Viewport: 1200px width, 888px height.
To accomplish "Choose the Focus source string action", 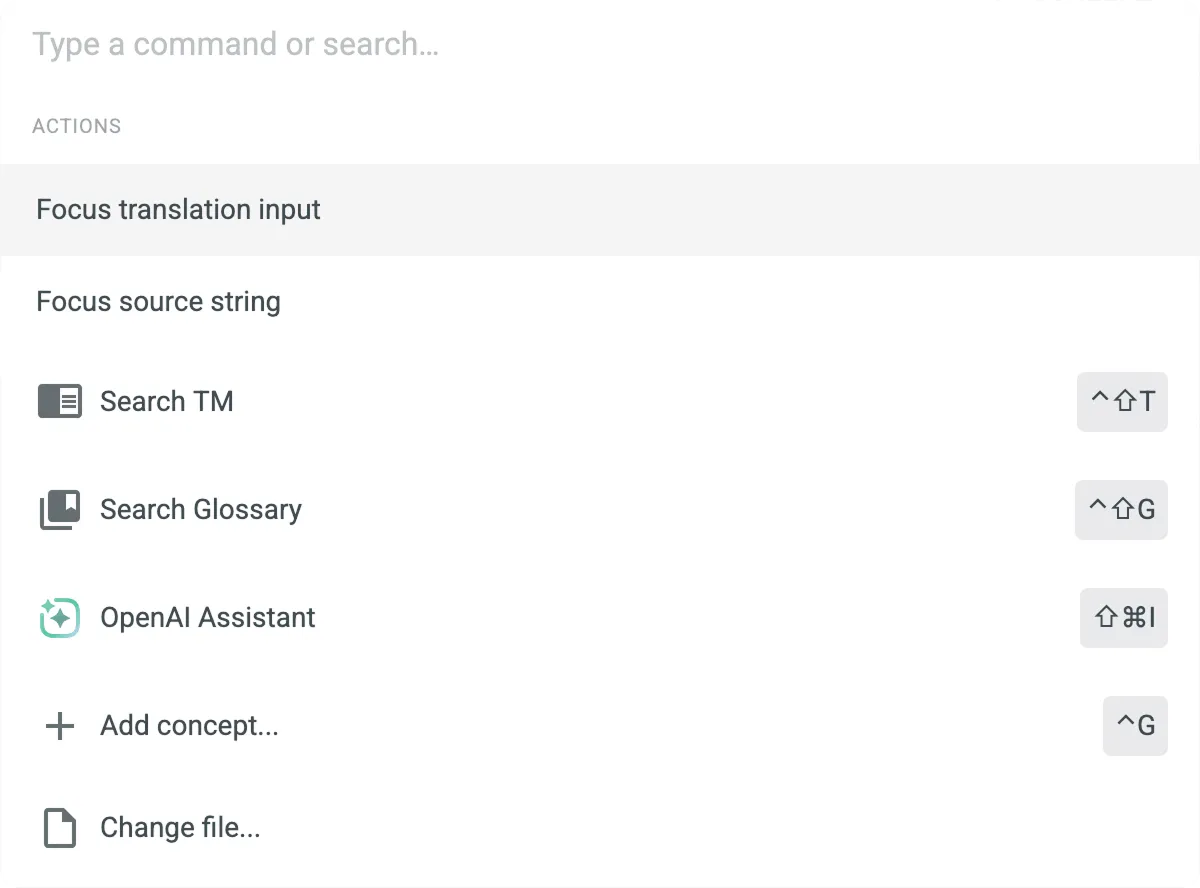I will pos(159,302).
